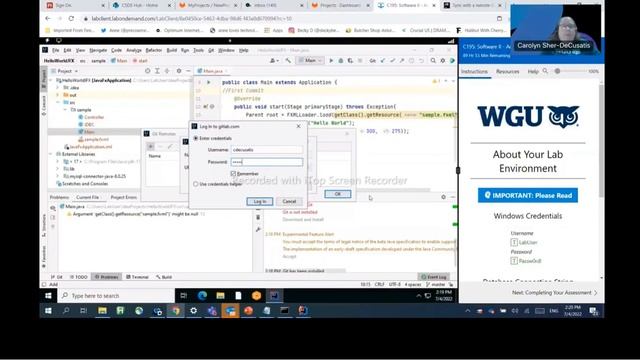
Task: Run the Main configuration with the green play icon
Action: point(331,61)
